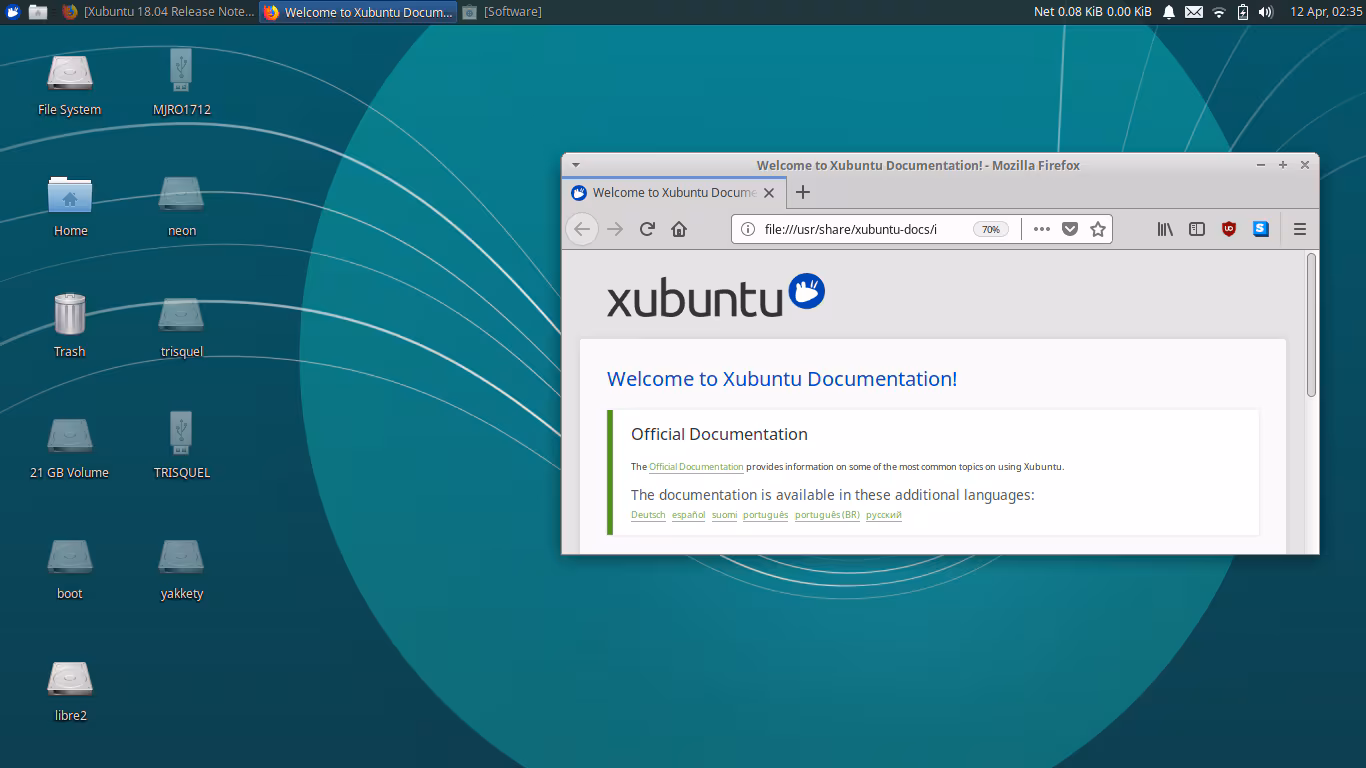Open the Firefox window menu arrow in the title bar

coord(575,165)
